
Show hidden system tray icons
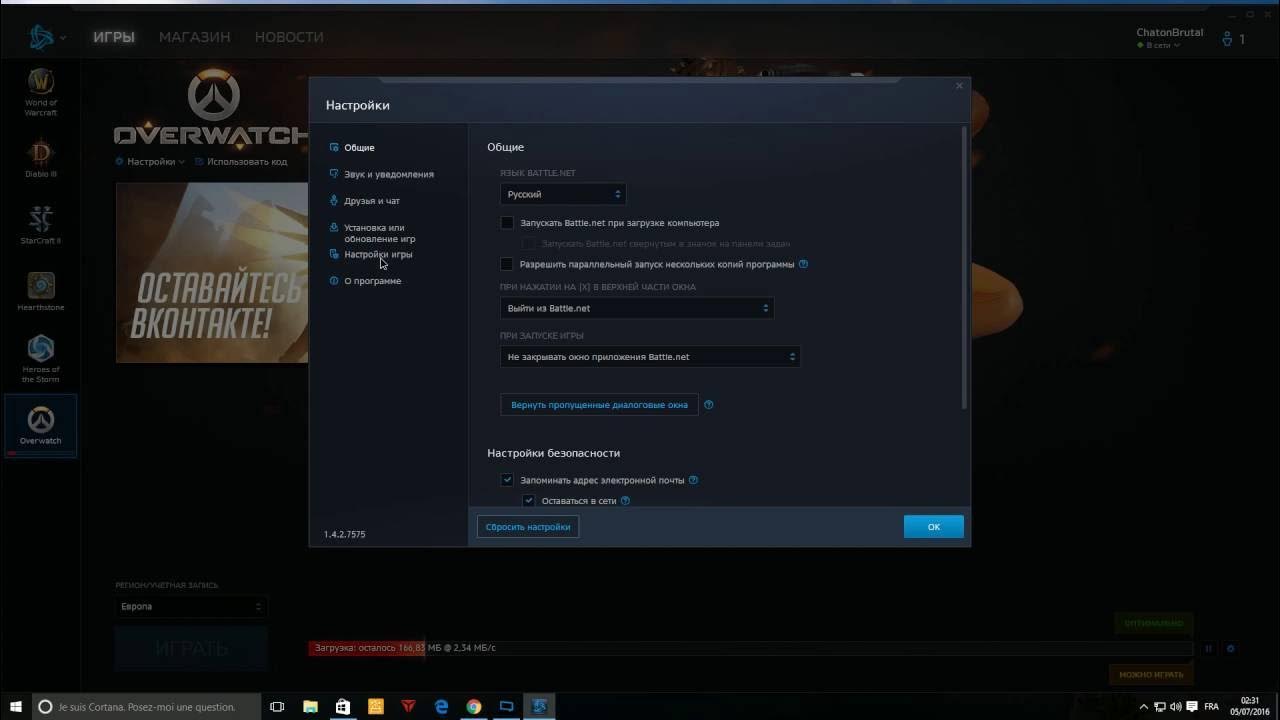(1143, 706)
